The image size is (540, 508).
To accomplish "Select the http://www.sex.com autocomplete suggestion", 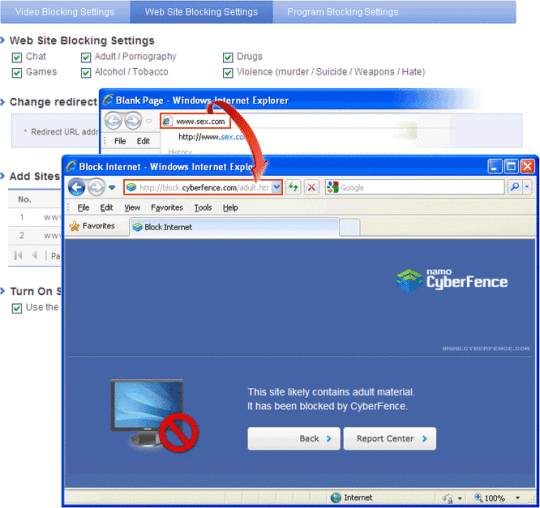I will tap(211, 137).
